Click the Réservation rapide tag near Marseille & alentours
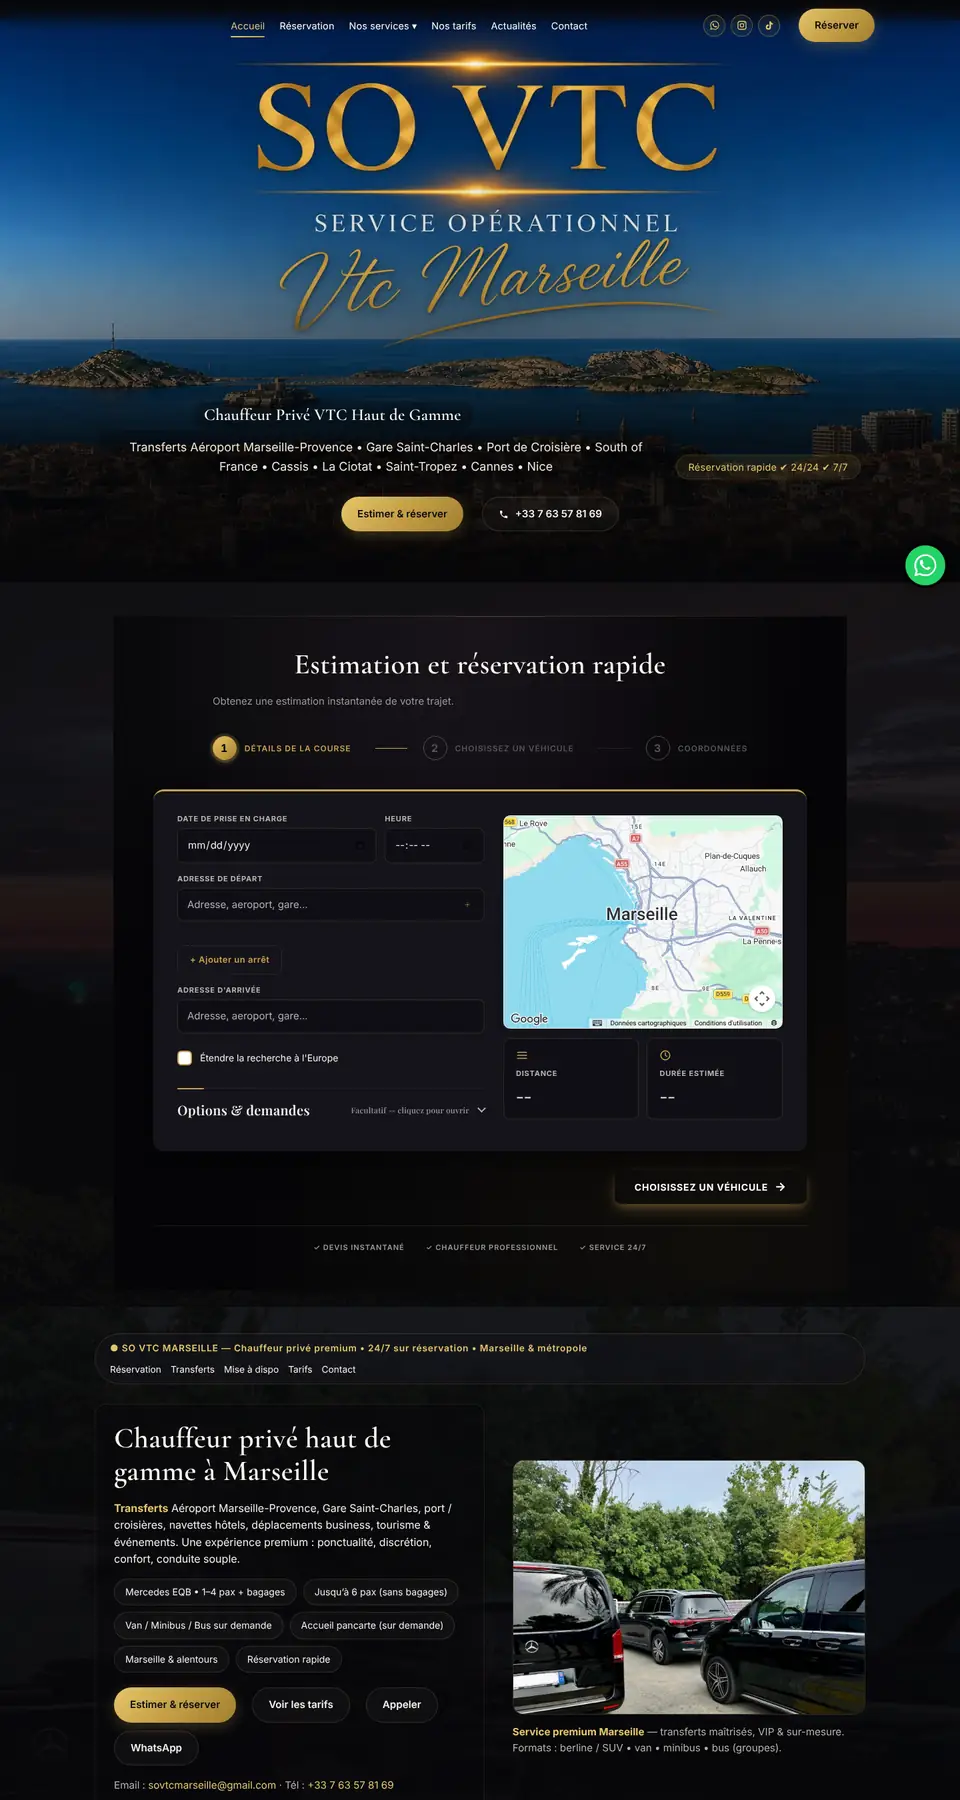The height and width of the screenshot is (1800, 960). click(289, 1660)
